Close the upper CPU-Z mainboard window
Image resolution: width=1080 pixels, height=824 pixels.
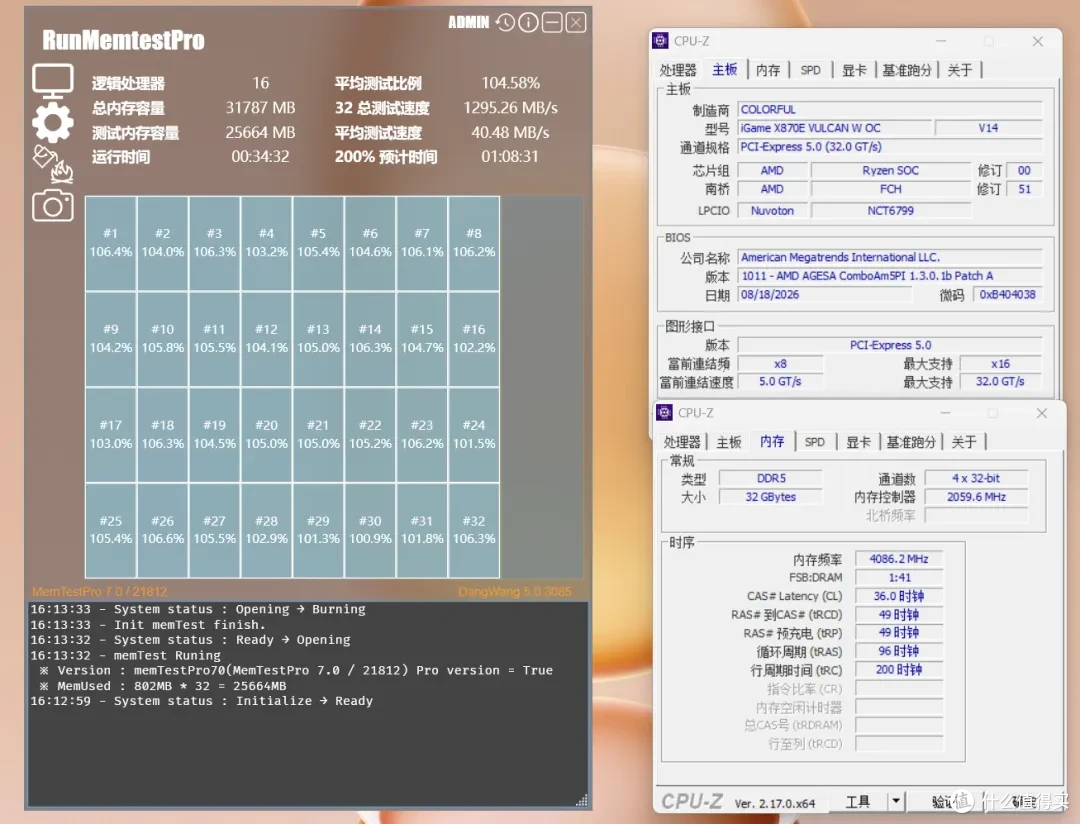[x=1038, y=41]
